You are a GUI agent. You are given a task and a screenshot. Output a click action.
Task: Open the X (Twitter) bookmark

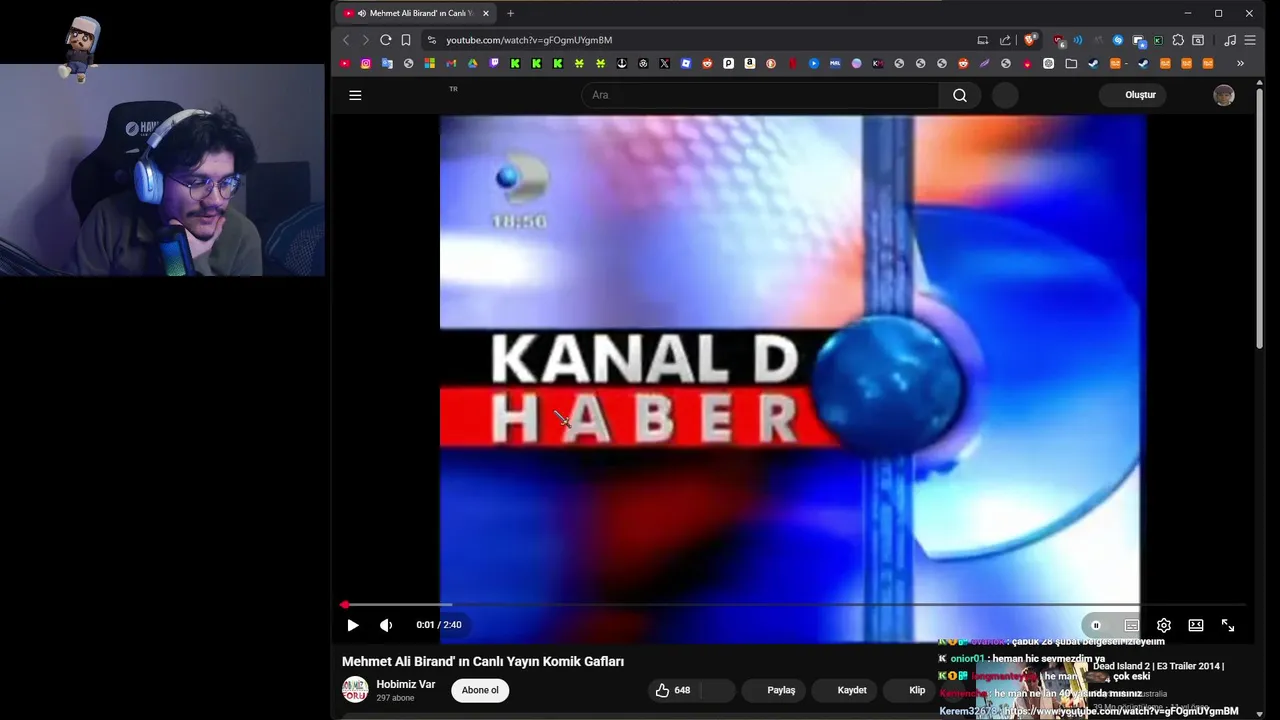664,63
